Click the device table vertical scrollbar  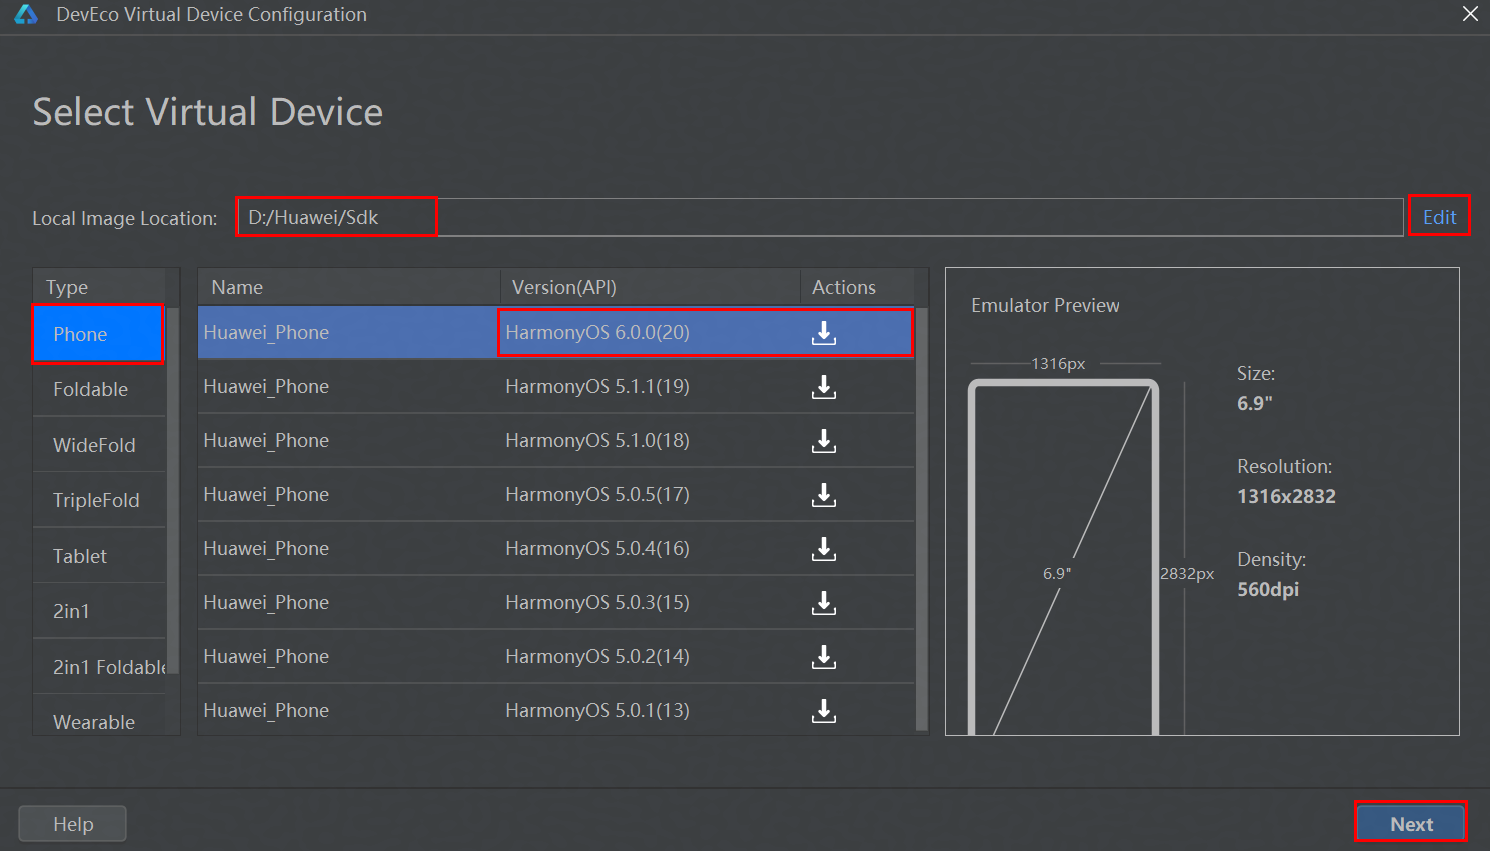point(922,520)
